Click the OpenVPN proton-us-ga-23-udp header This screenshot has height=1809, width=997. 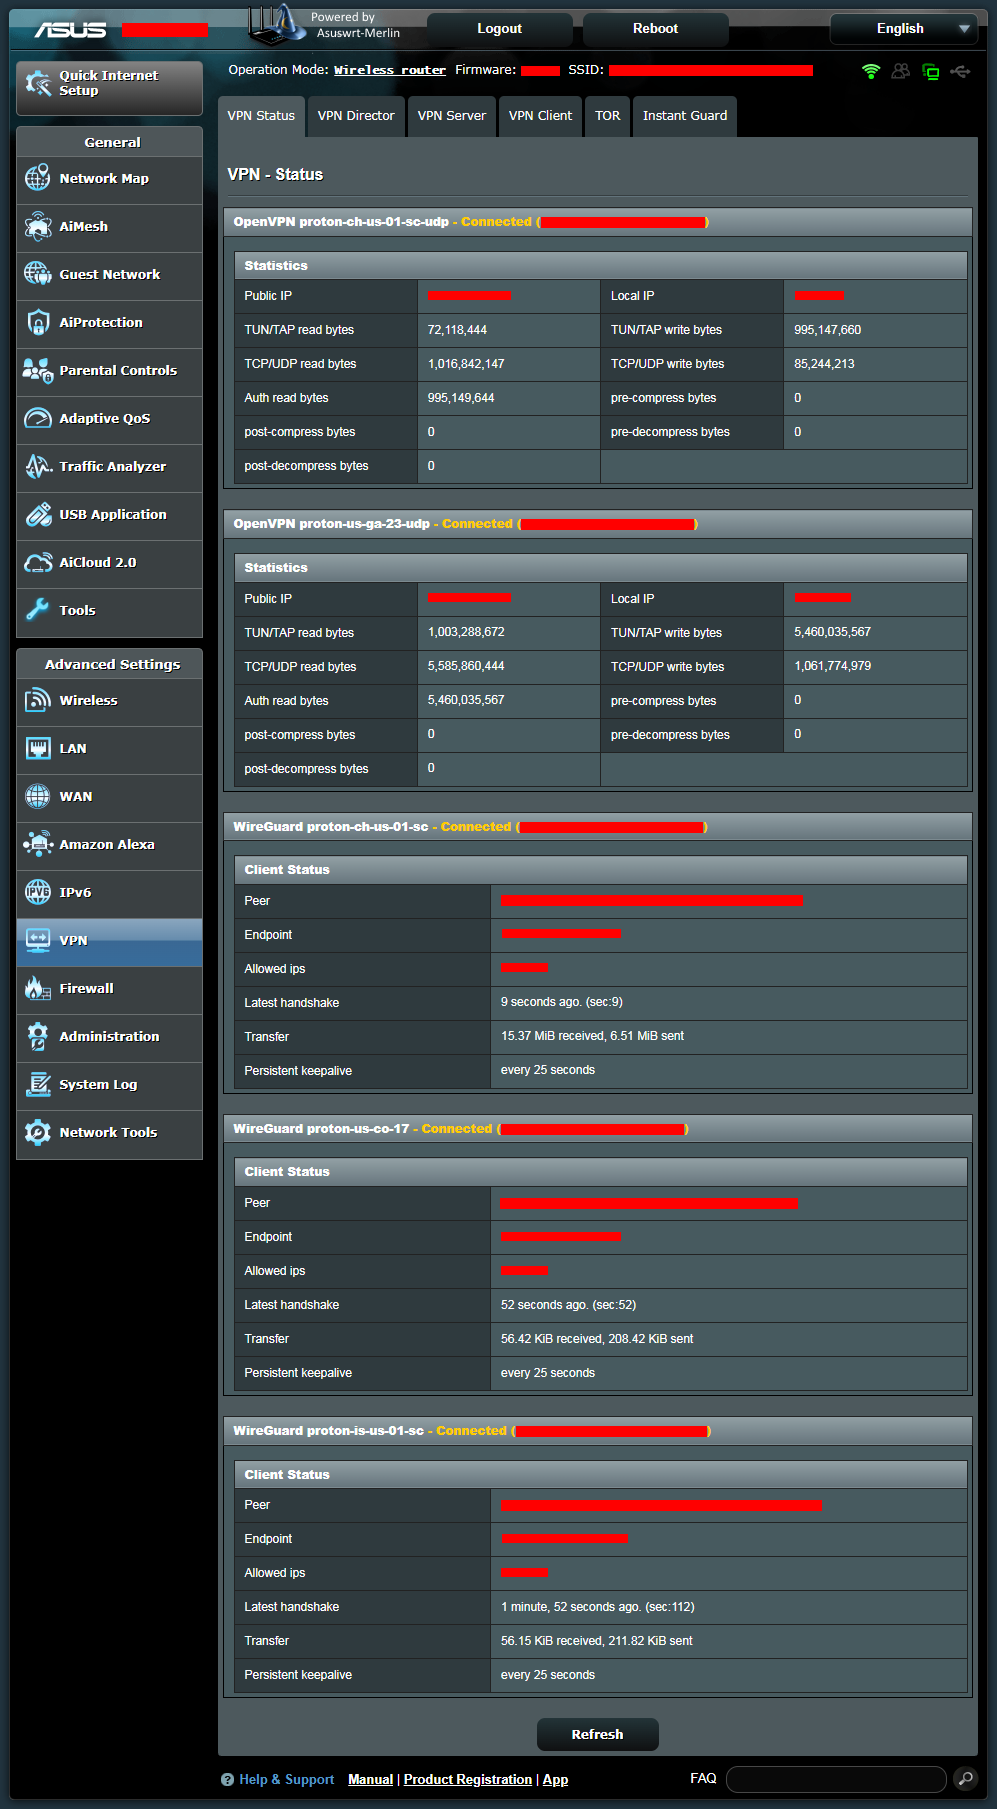(598, 524)
